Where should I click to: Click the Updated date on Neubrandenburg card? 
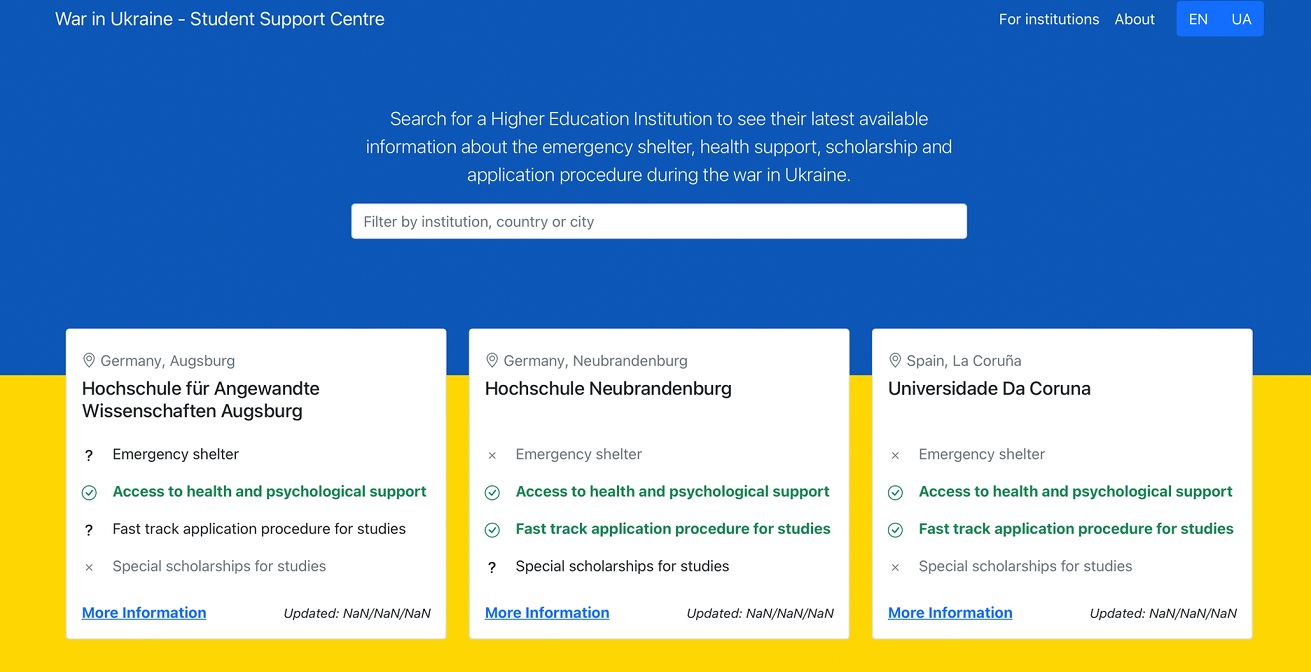[x=760, y=614]
